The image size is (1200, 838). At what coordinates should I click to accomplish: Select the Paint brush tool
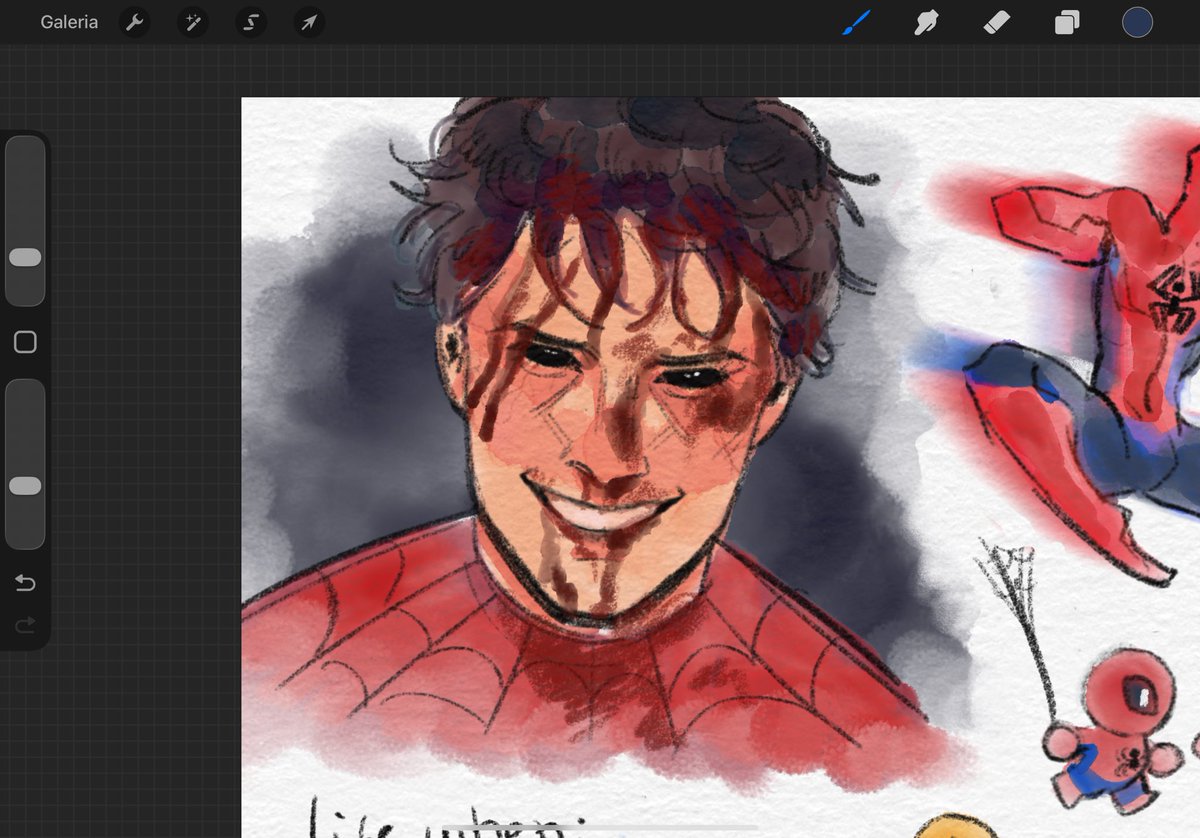click(x=856, y=22)
